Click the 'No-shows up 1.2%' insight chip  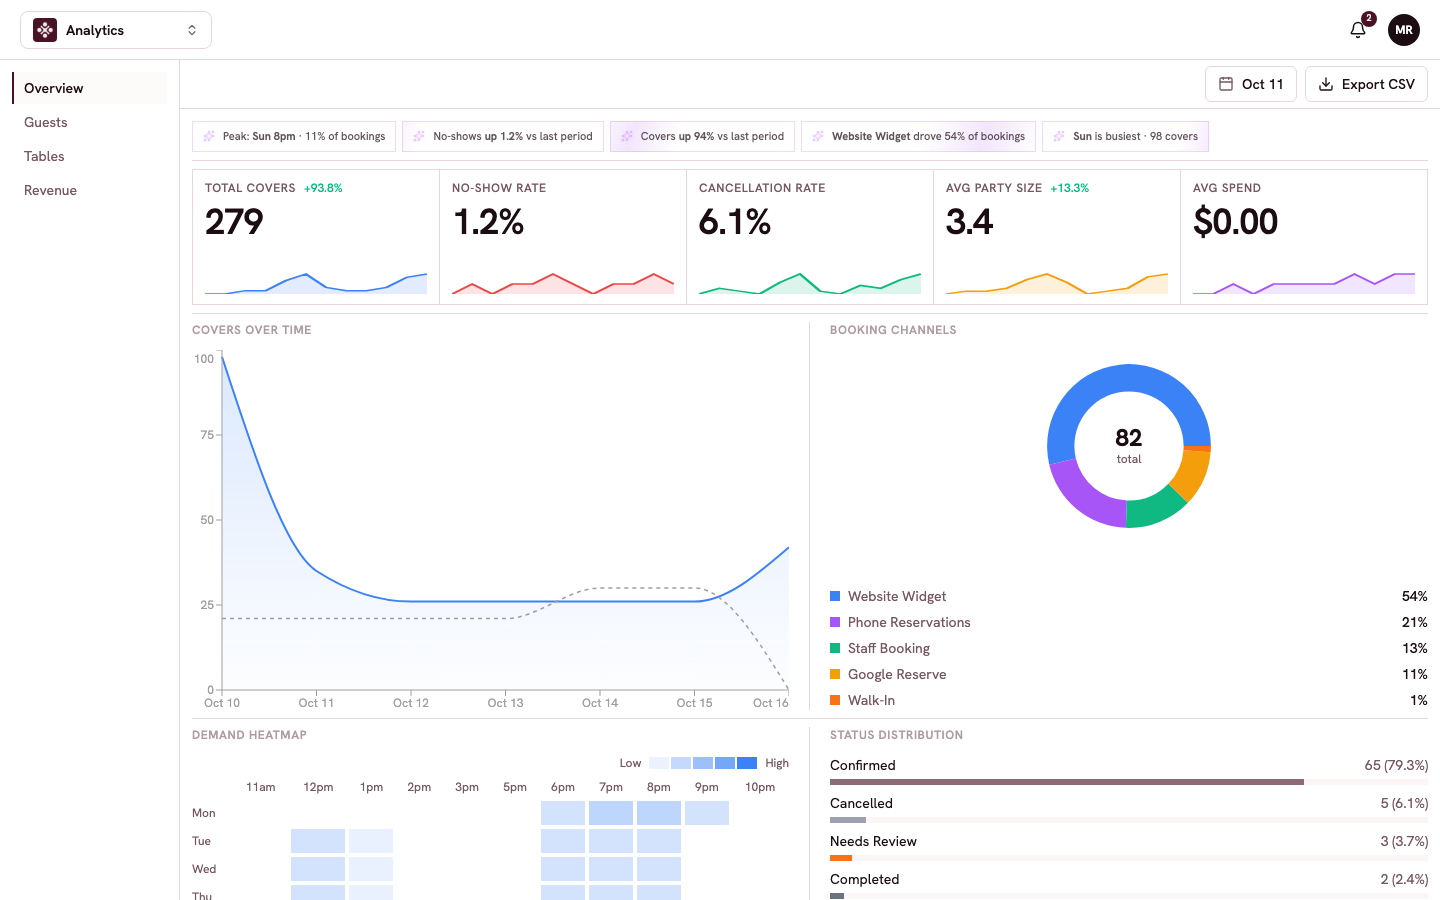pos(502,136)
